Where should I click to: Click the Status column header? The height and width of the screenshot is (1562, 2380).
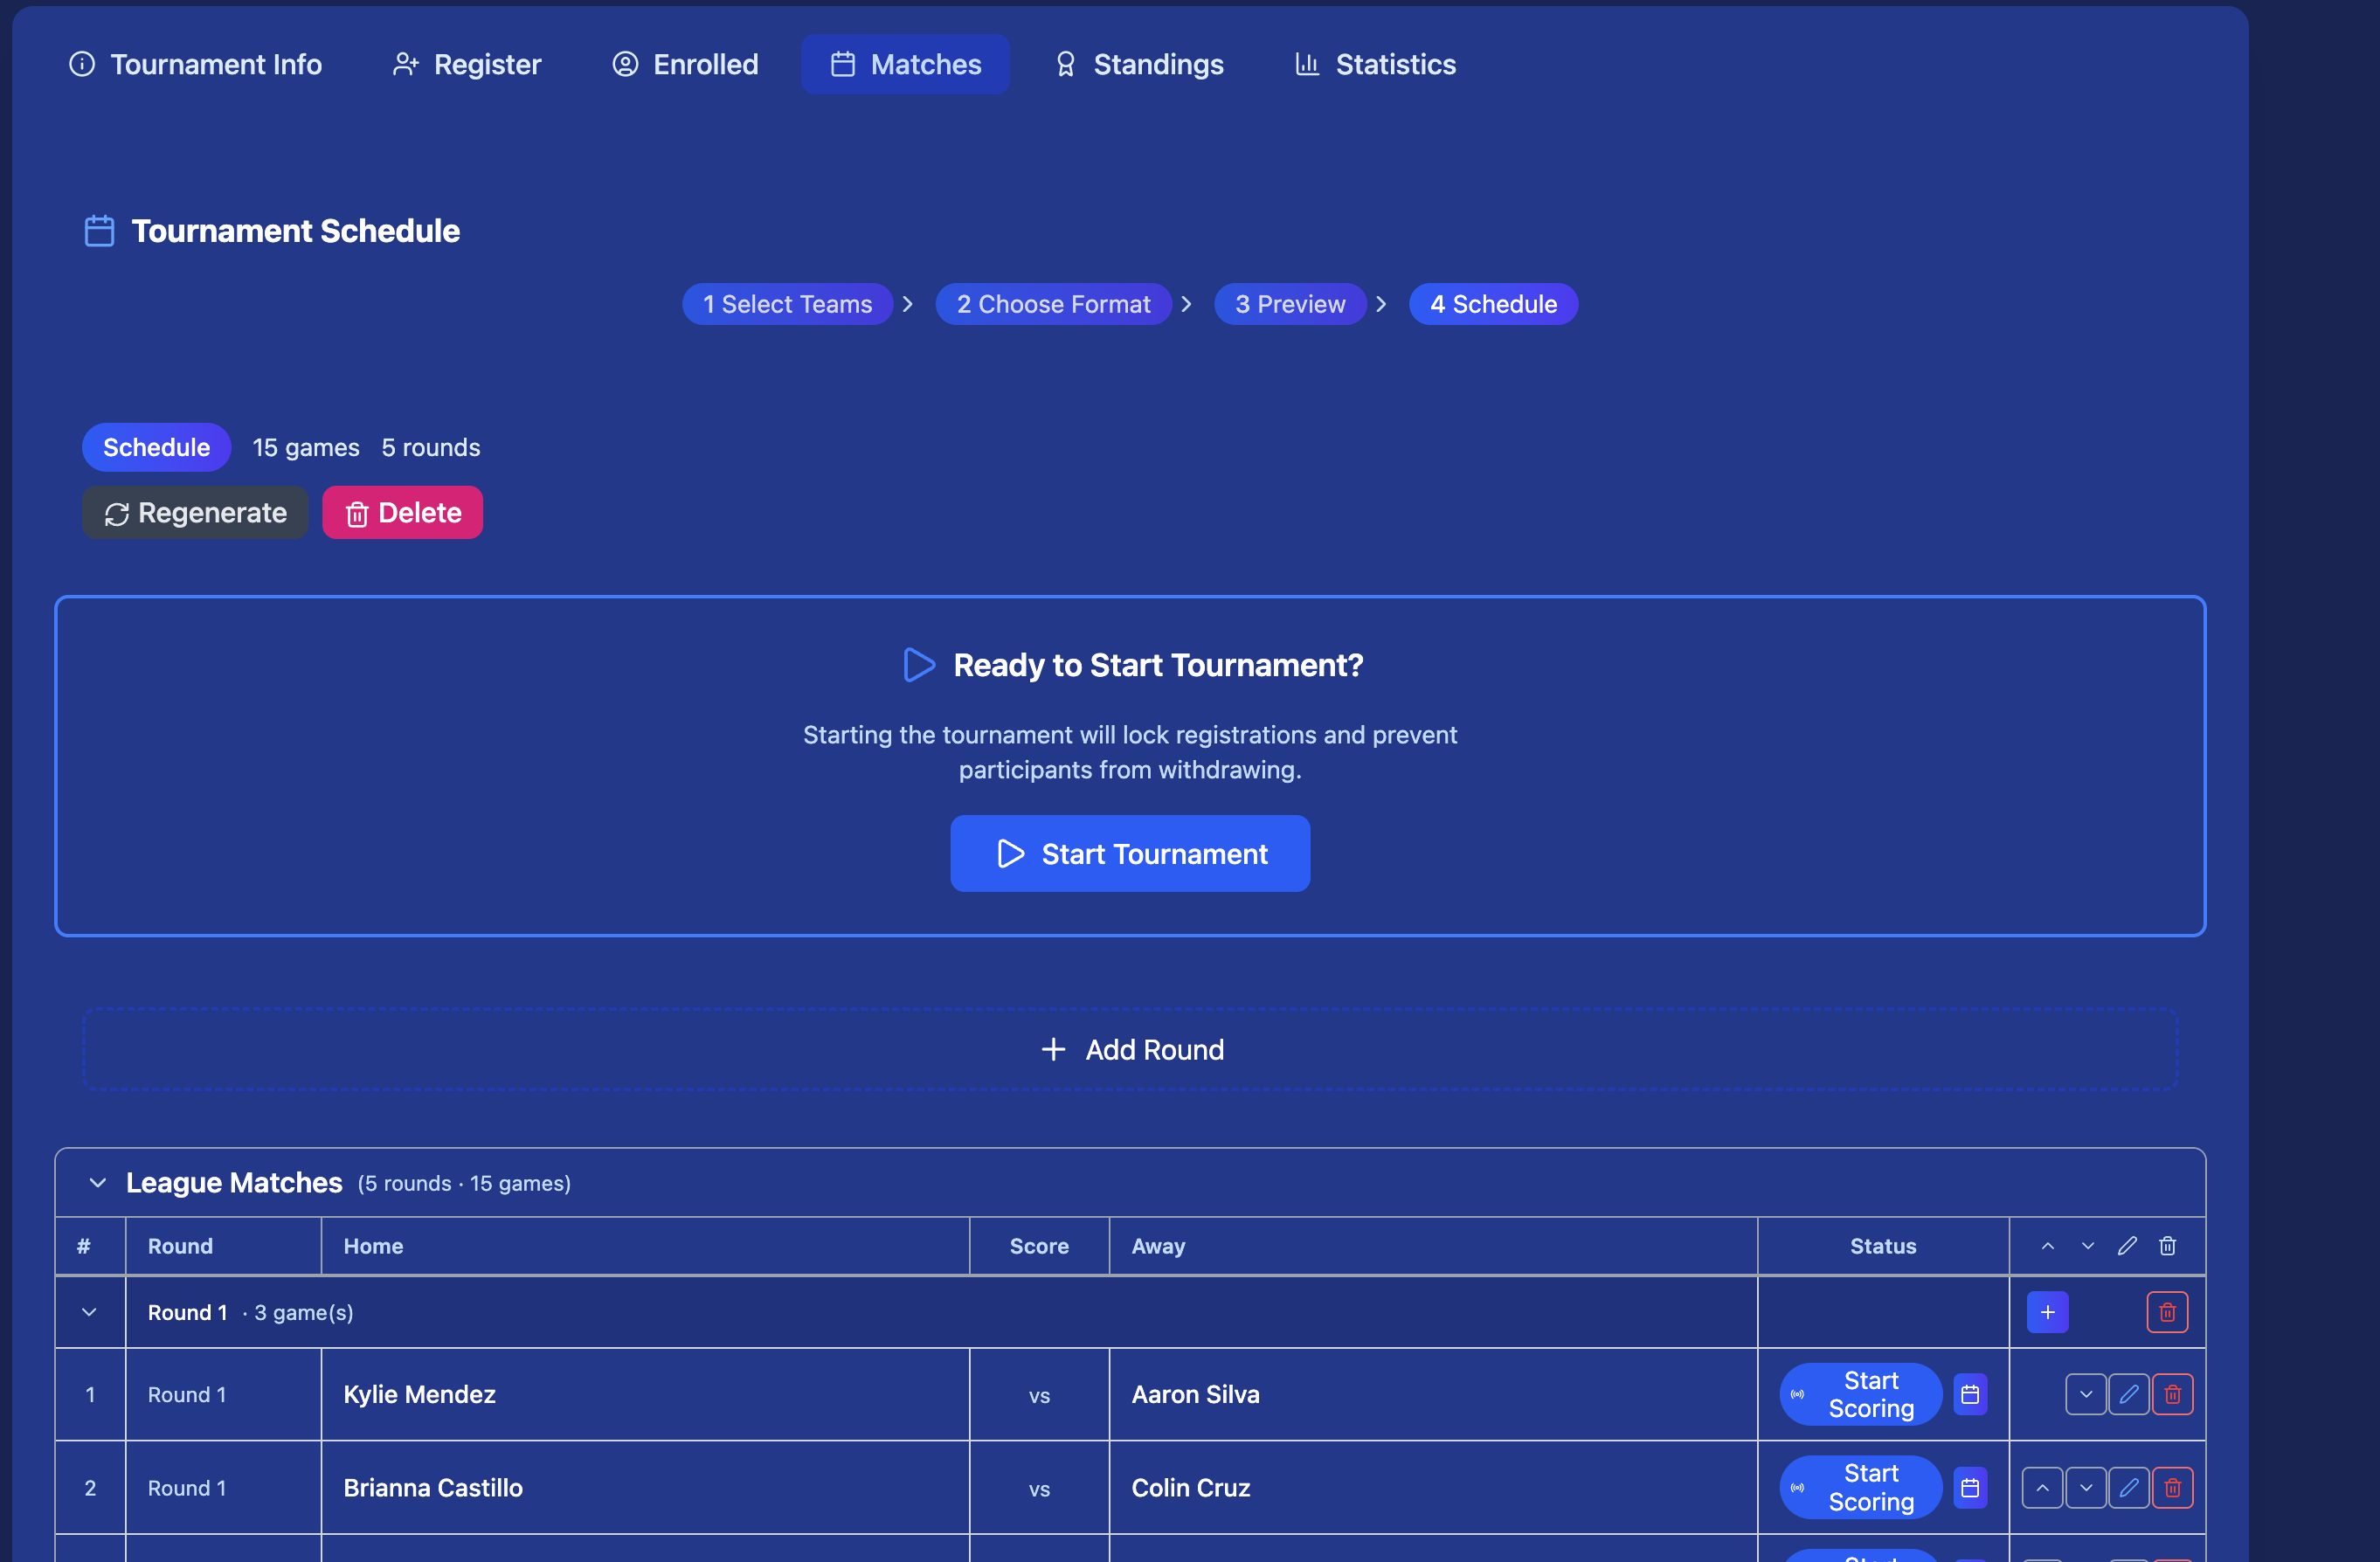point(1883,1246)
